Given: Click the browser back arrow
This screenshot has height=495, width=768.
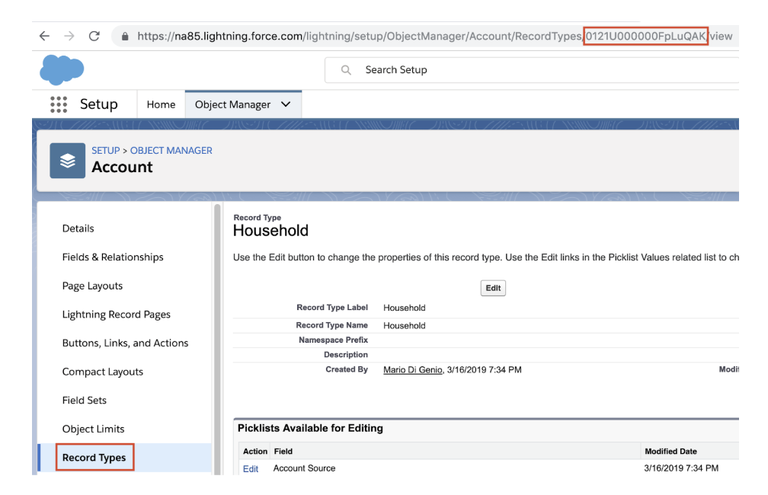Looking at the screenshot, I should (45, 36).
